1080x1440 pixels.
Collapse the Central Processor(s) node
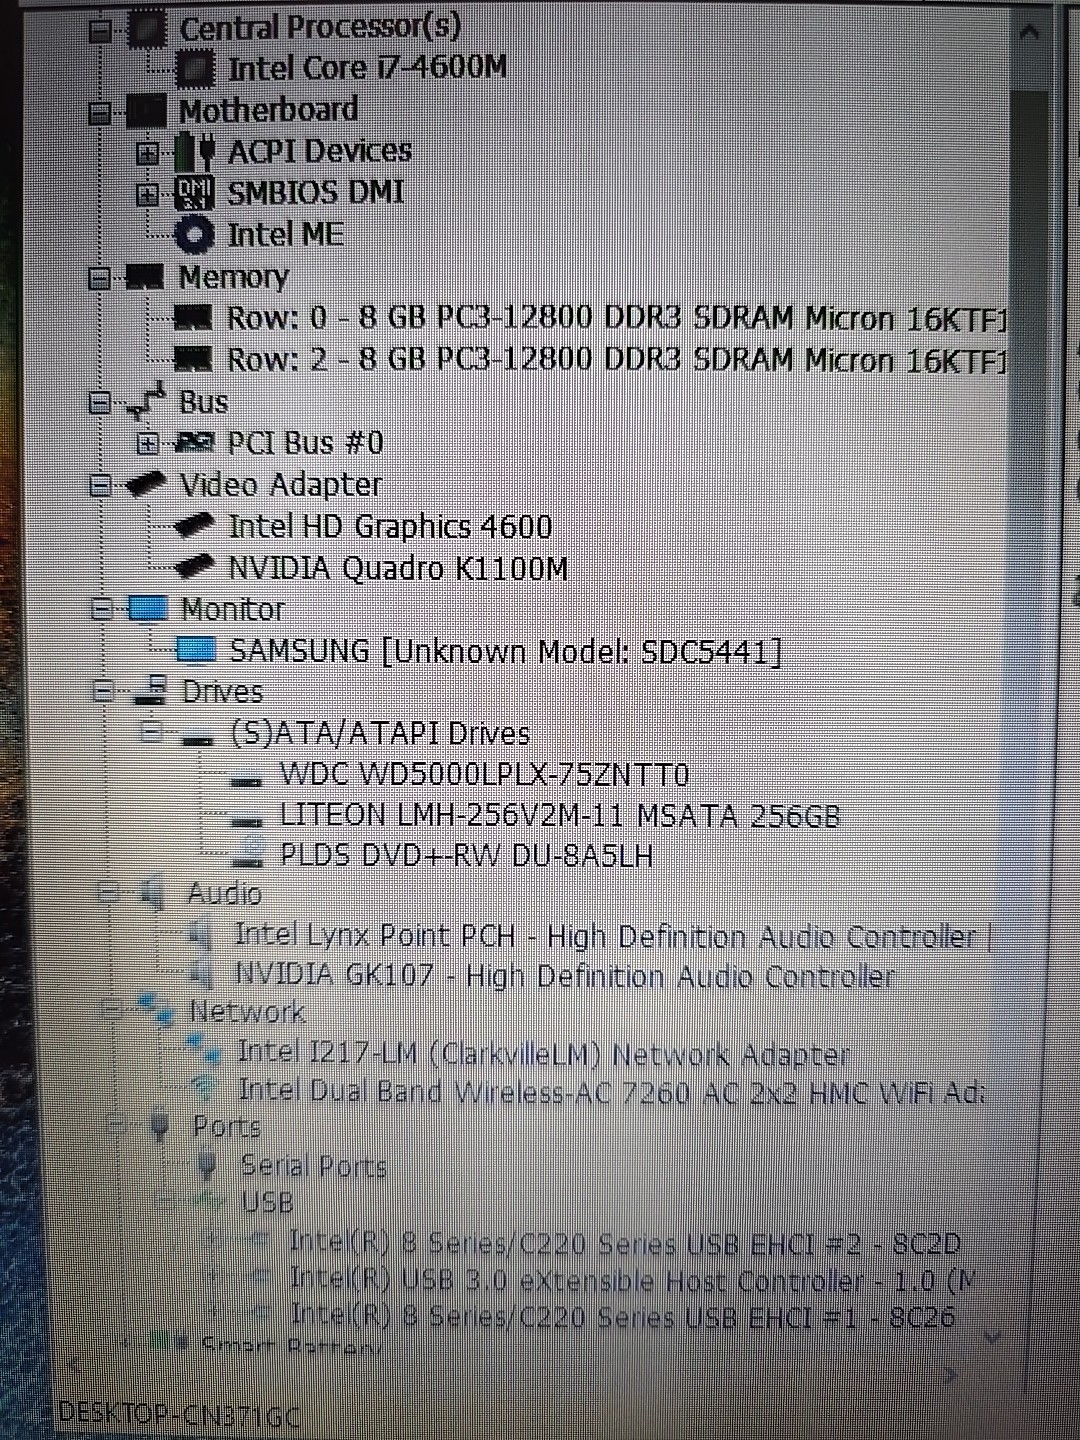100,31
